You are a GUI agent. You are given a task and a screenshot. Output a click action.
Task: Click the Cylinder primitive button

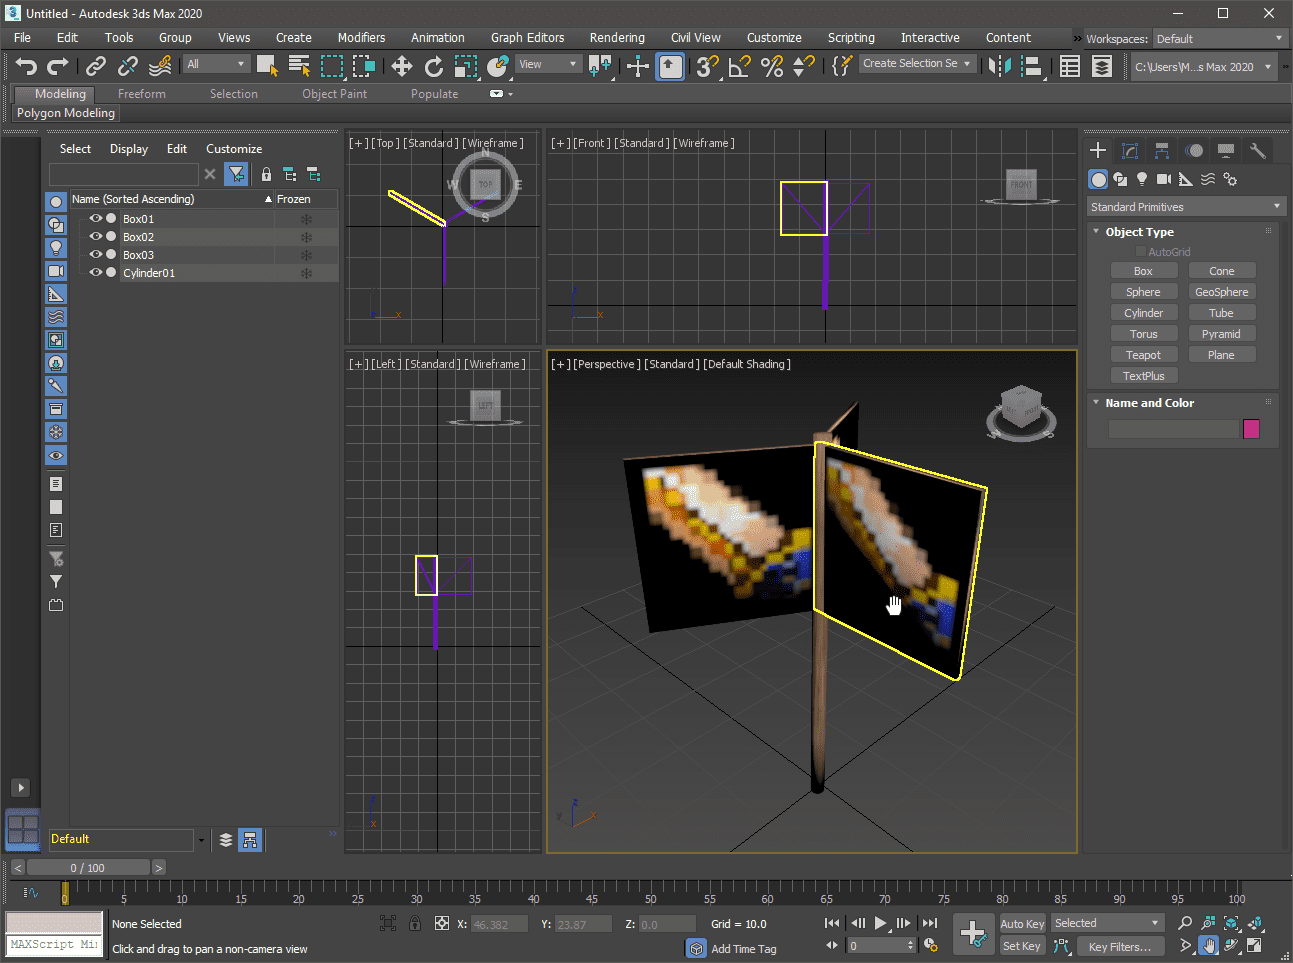[x=1143, y=313]
